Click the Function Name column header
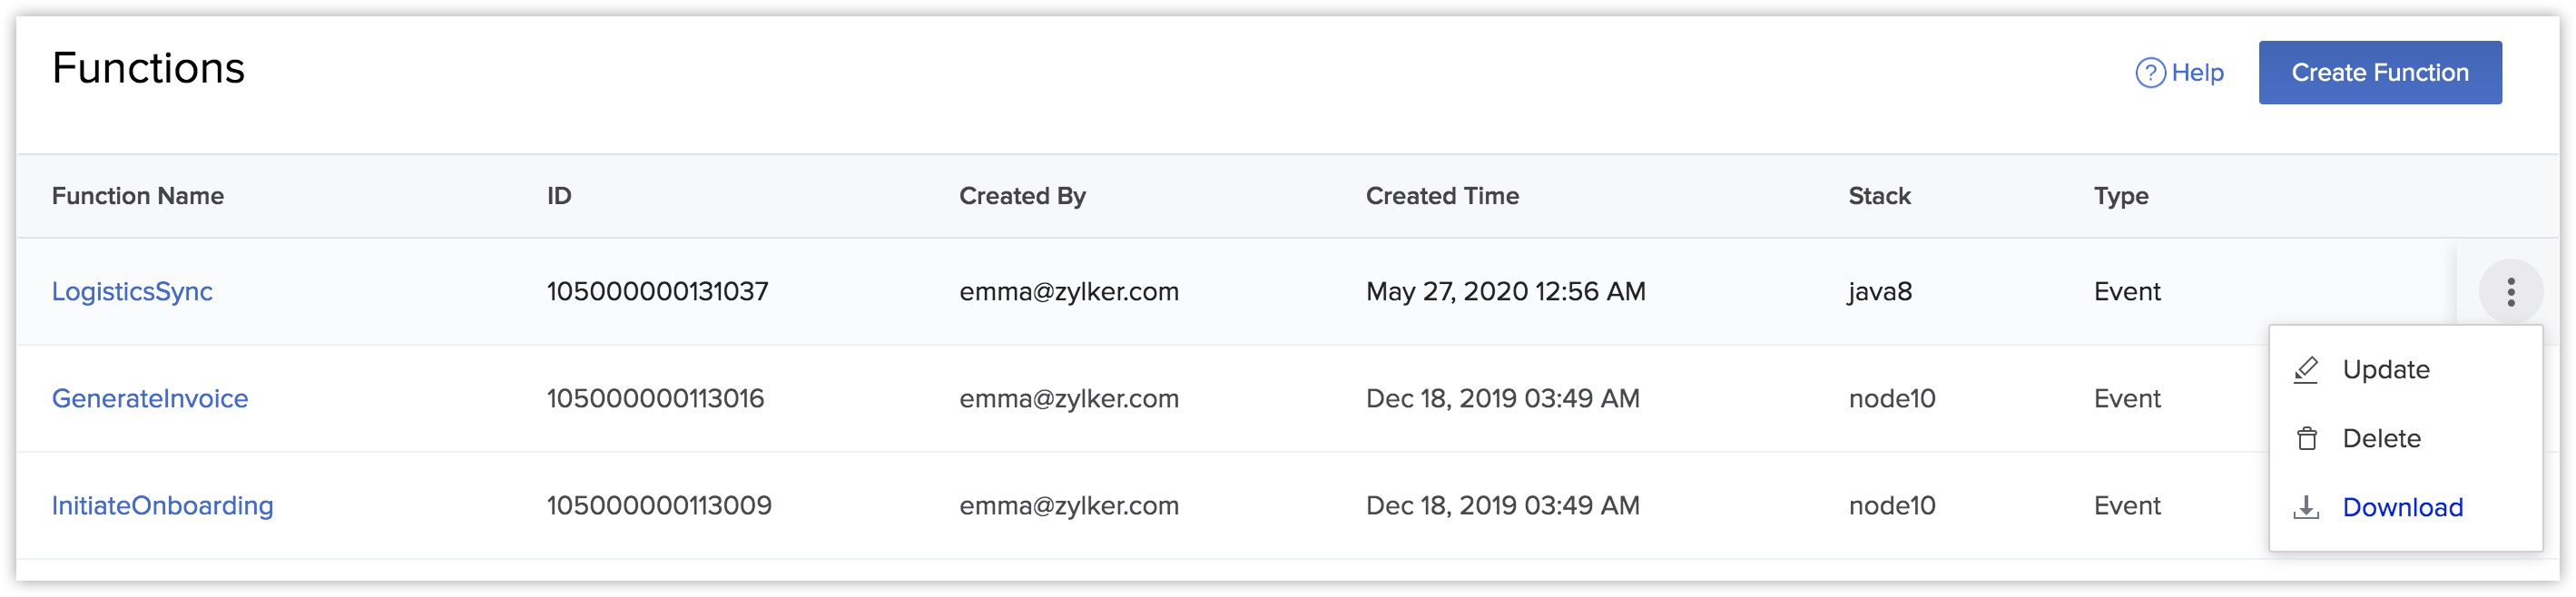The height and width of the screenshot is (597, 2576). coord(138,196)
